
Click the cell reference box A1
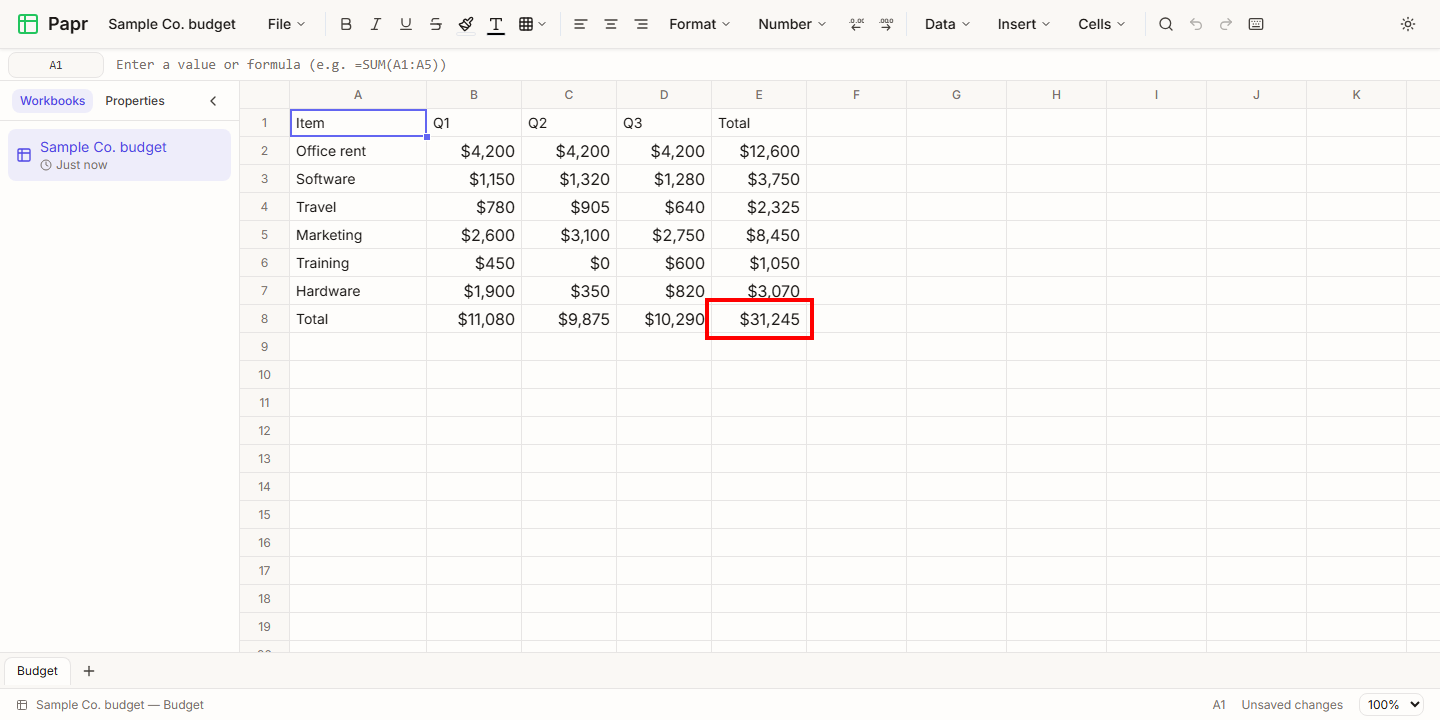click(56, 65)
